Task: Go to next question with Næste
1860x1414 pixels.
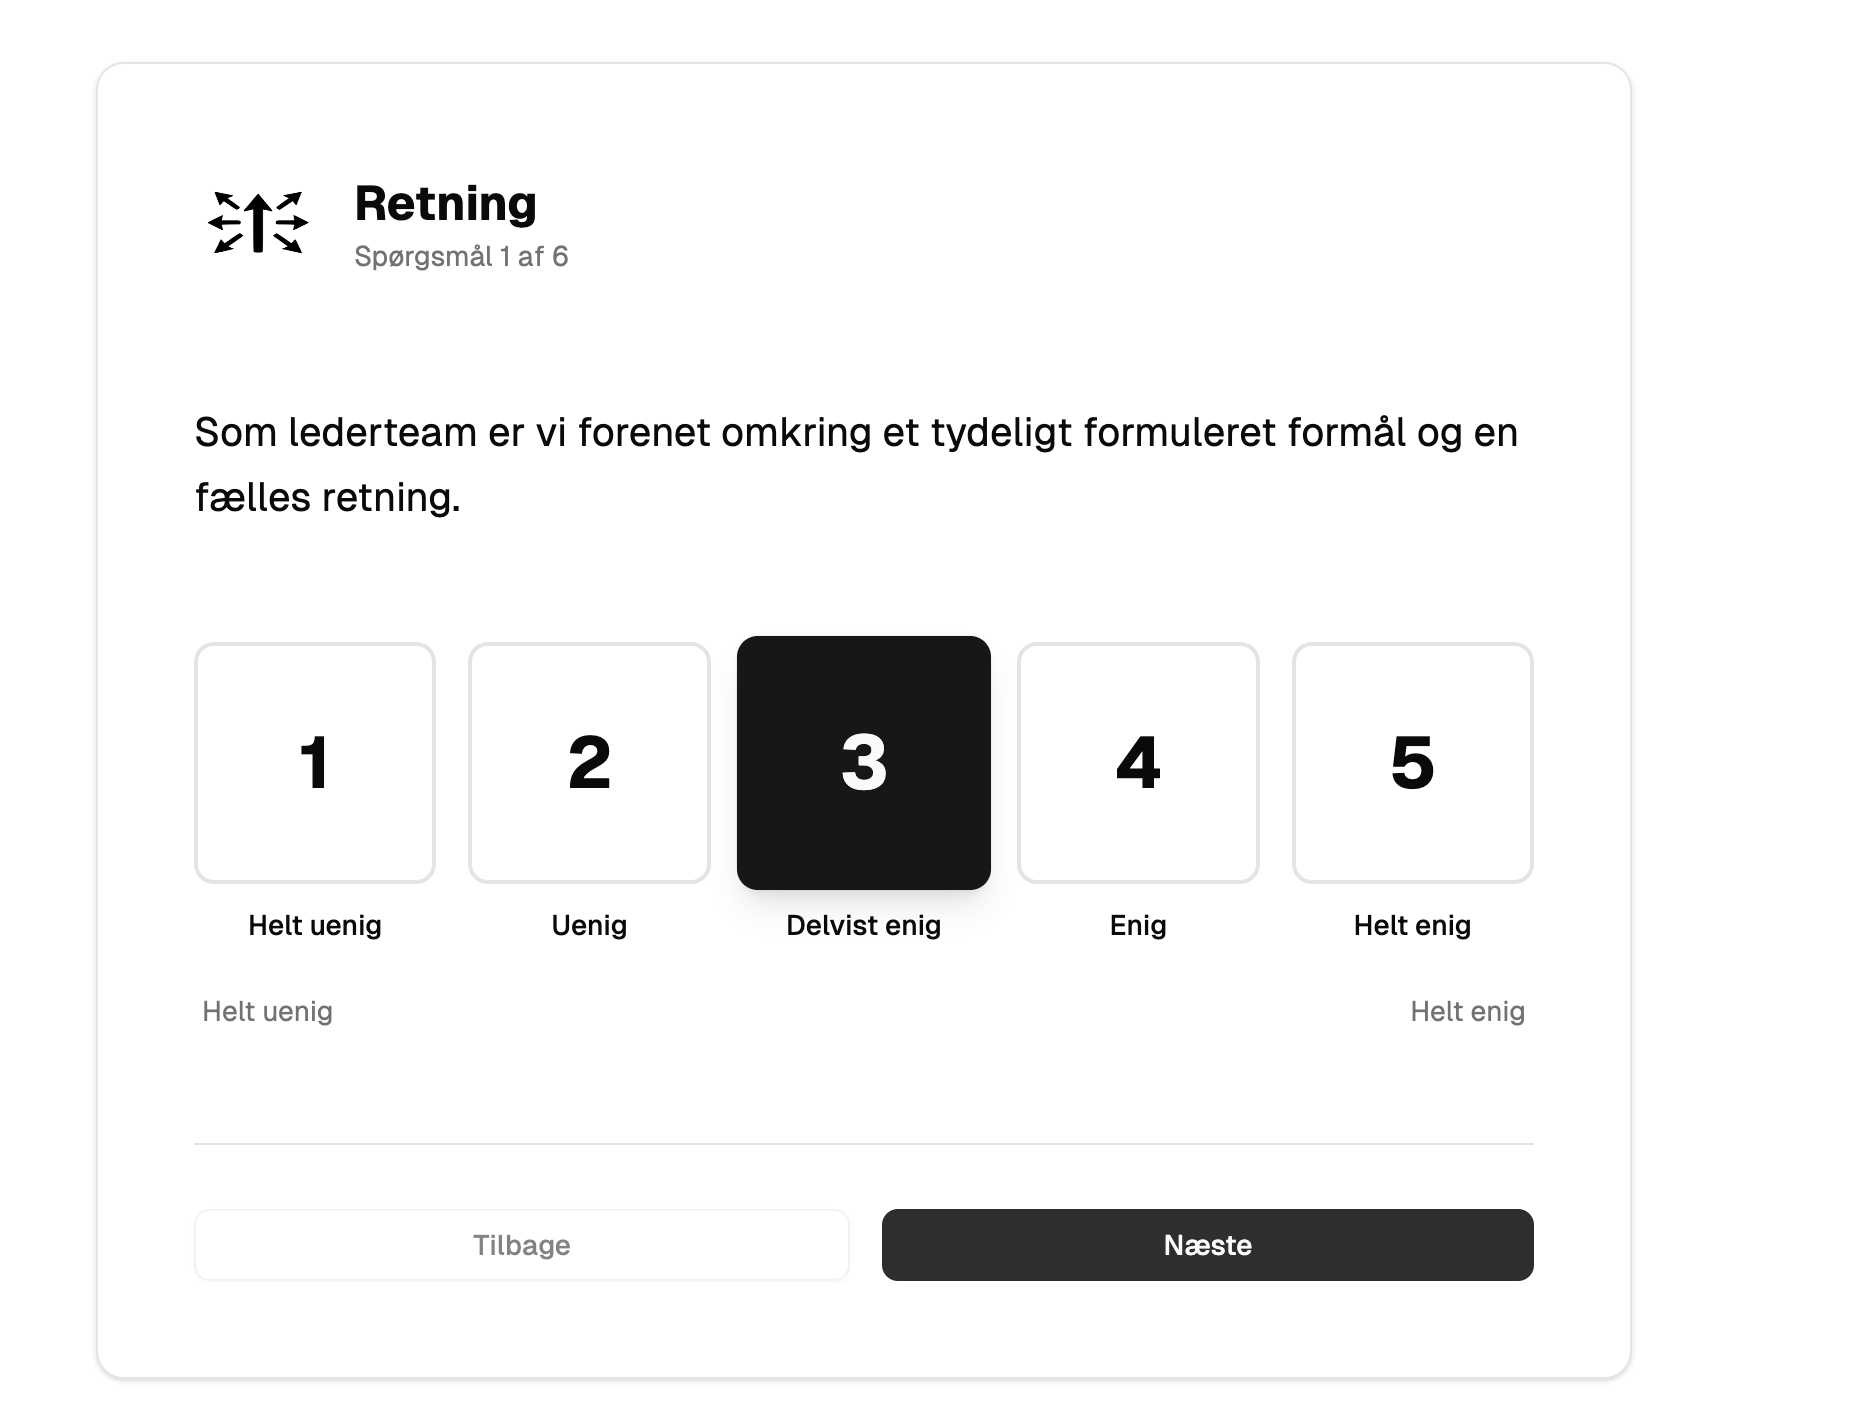Action: click(1207, 1245)
